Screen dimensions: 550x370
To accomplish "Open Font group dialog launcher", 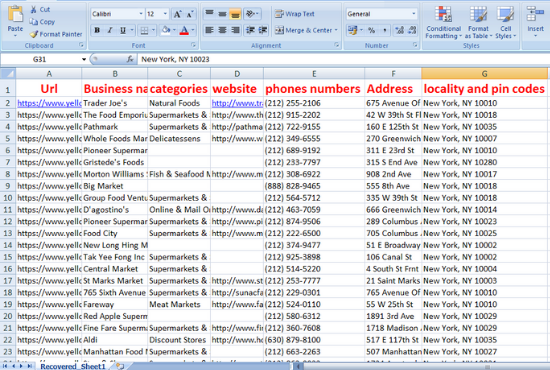I will (193, 45).
